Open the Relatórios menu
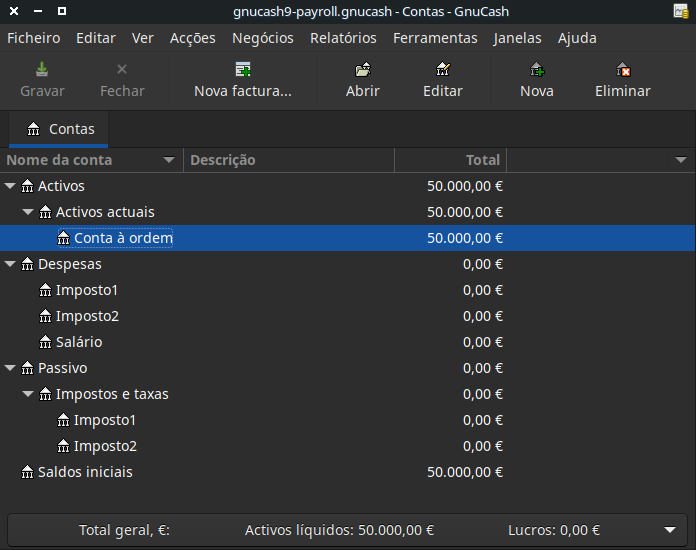 tap(343, 38)
